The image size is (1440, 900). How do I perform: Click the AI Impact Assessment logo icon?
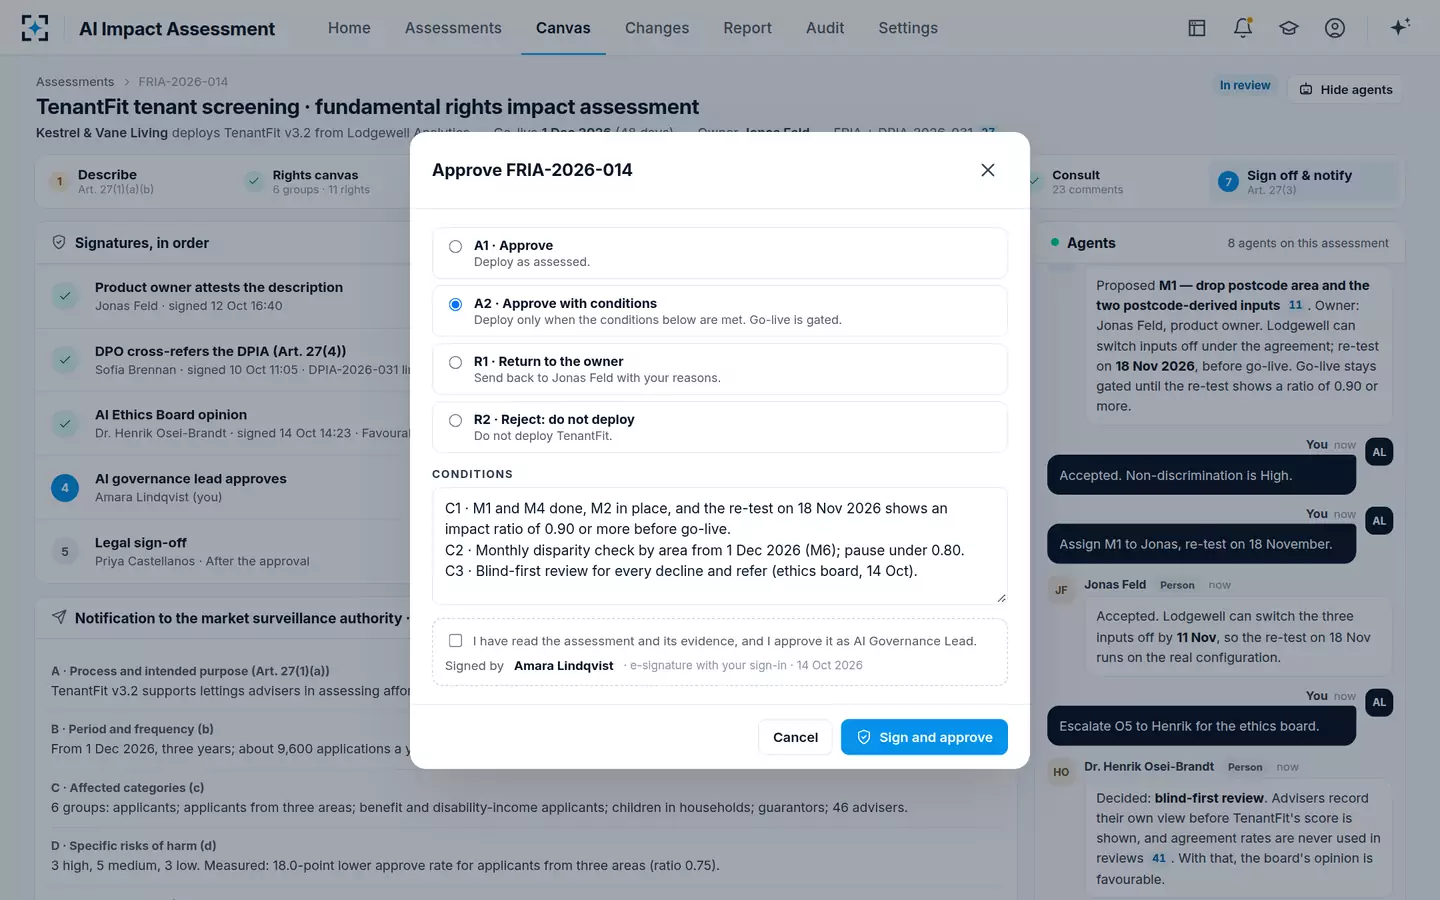[35, 28]
